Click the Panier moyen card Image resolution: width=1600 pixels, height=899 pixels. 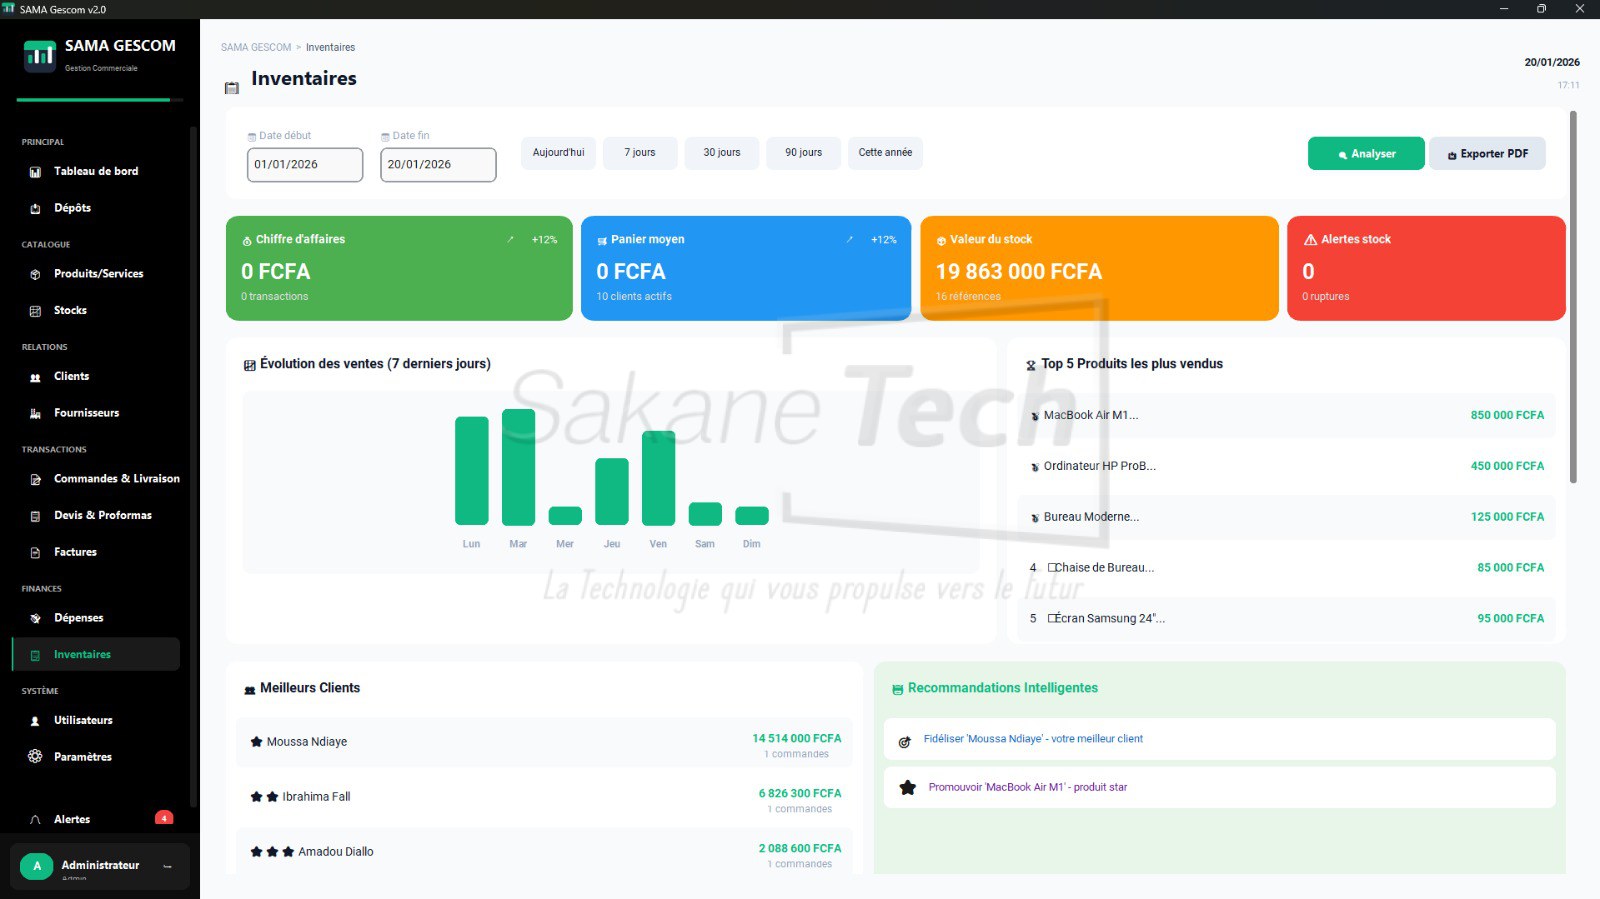pos(746,268)
